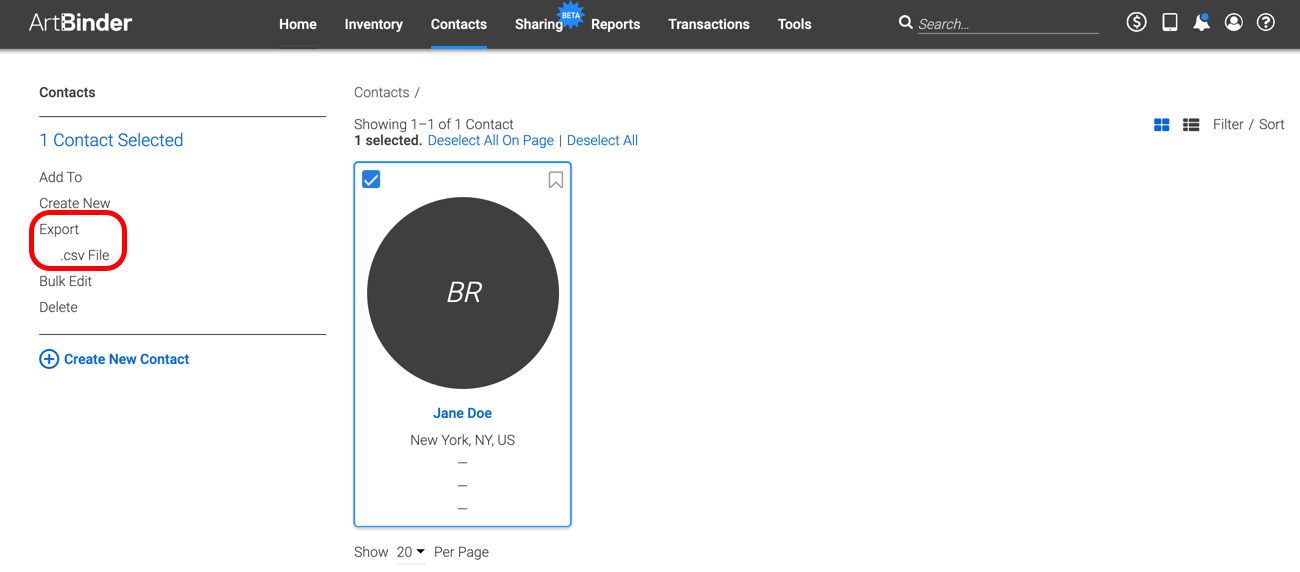Image resolution: width=1300 pixels, height=572 pixels.
Task: Click the help question mark icon
Action: pos(1266,22)
